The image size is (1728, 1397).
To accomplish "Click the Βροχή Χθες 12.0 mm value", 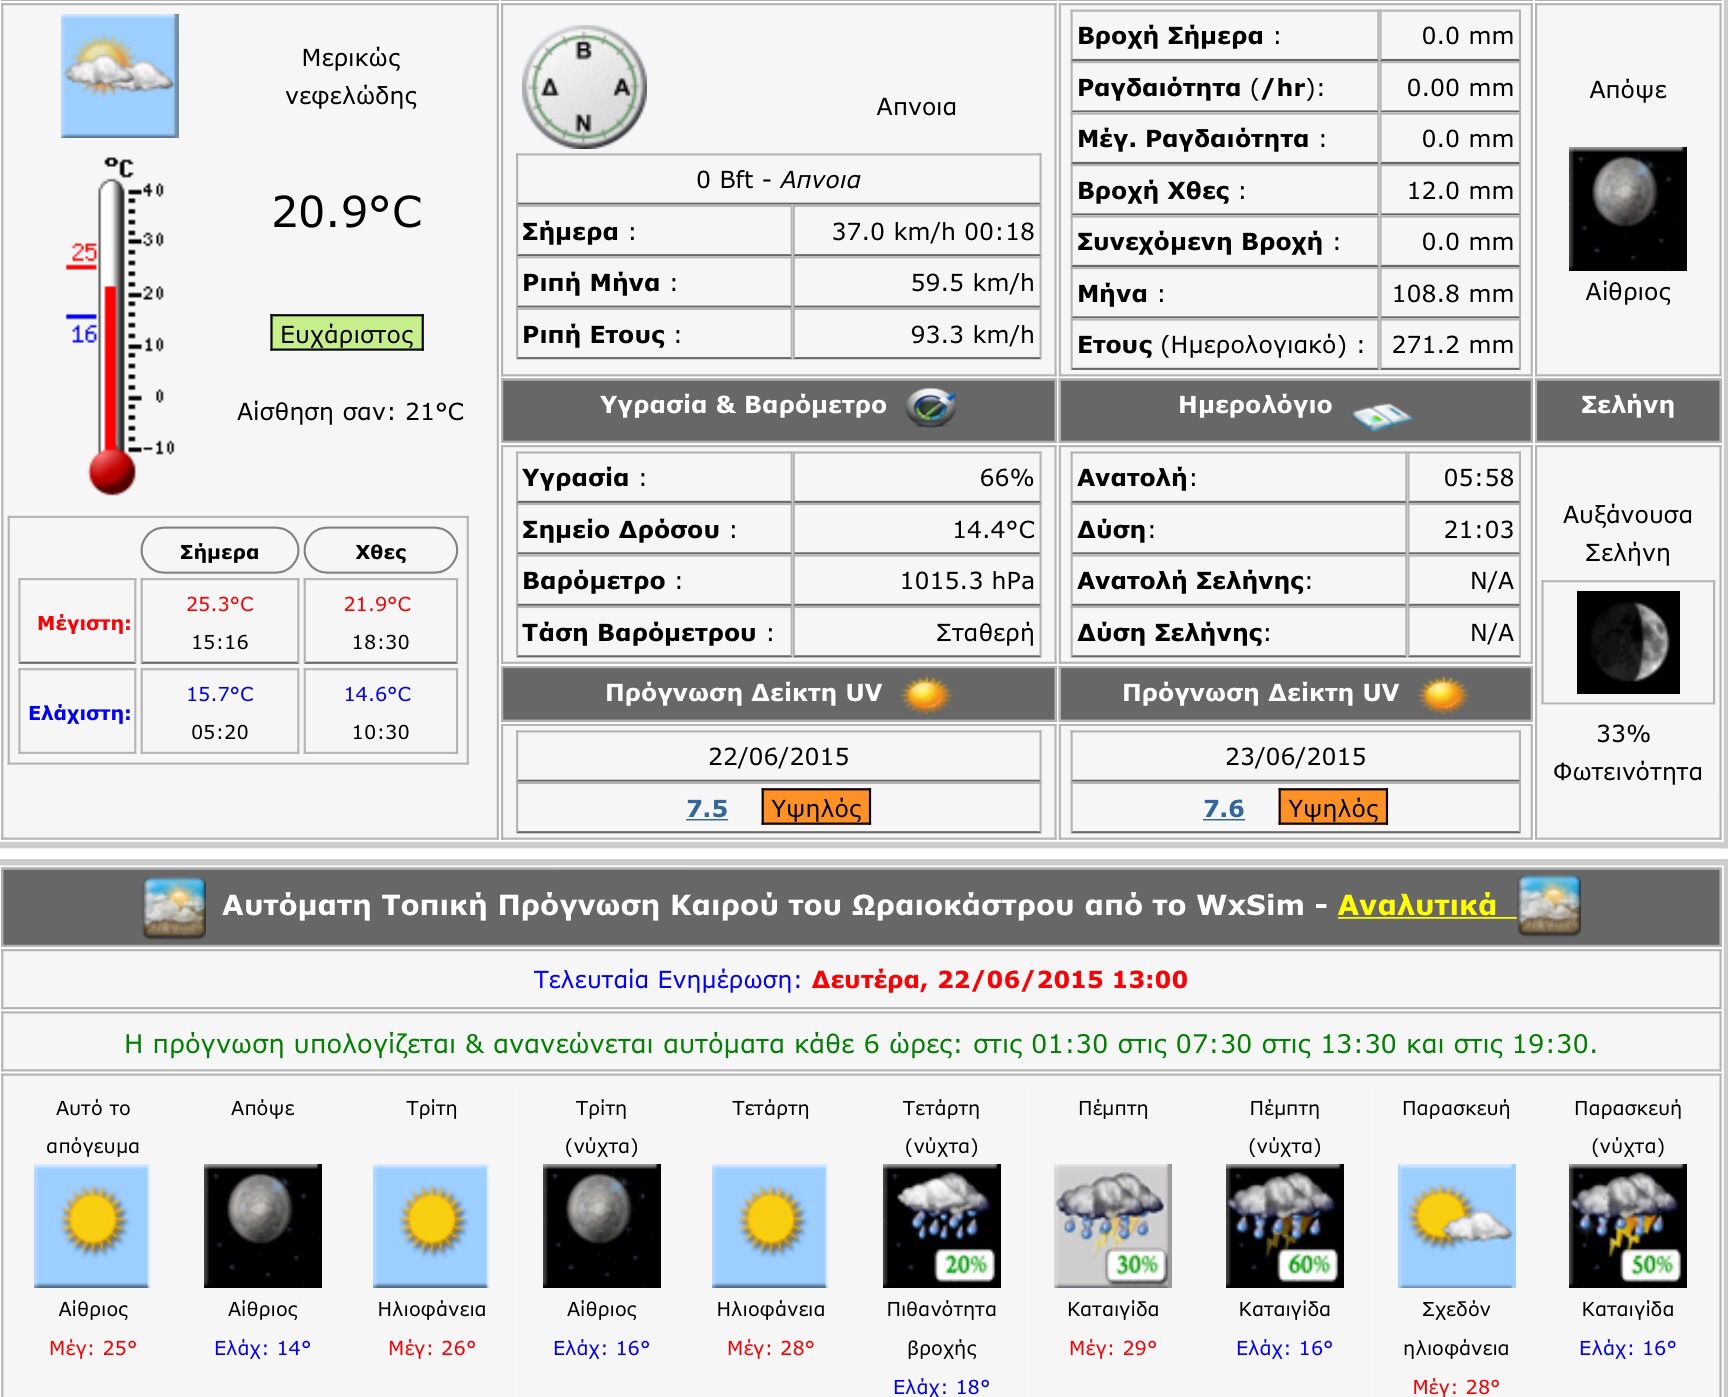I will click(x=1460, y=191).
